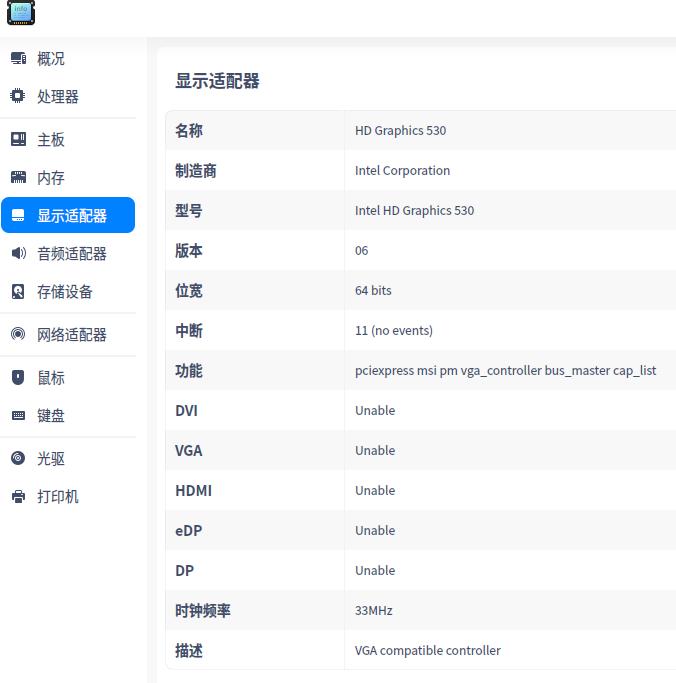Click the Unable value in eDP row
The image size is (676, 683).
pos(375,531)
